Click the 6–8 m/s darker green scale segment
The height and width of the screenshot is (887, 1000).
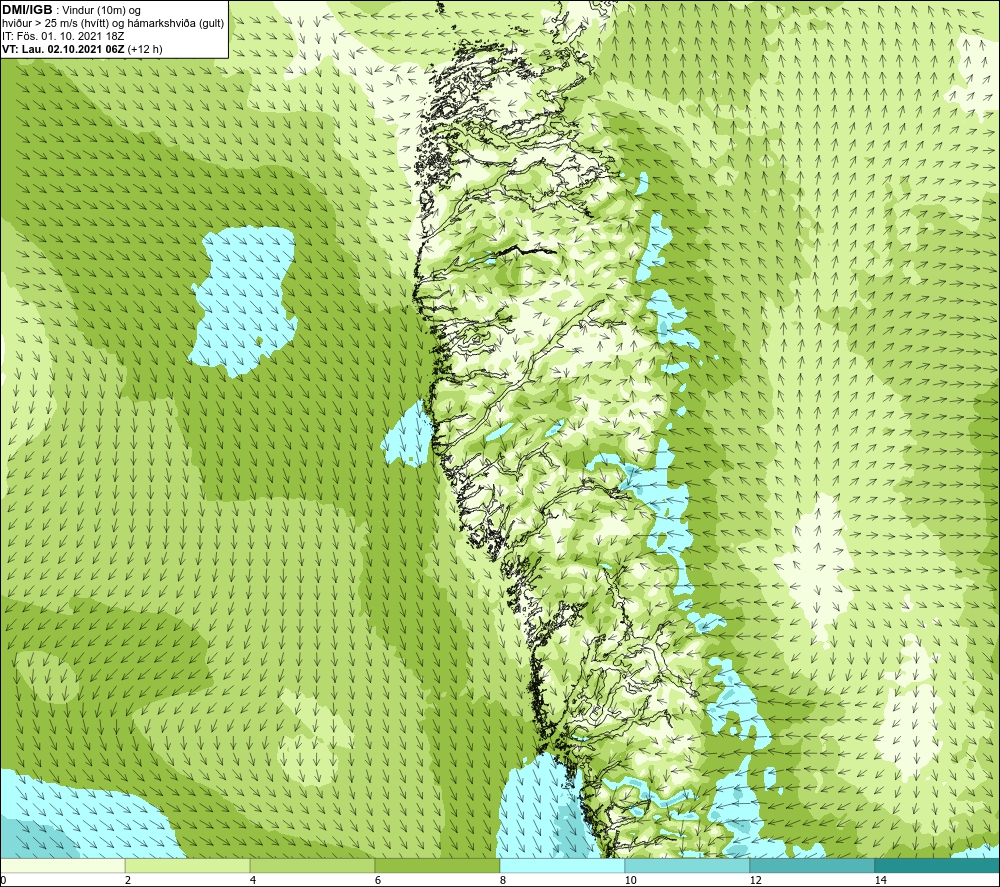(438, 865)
